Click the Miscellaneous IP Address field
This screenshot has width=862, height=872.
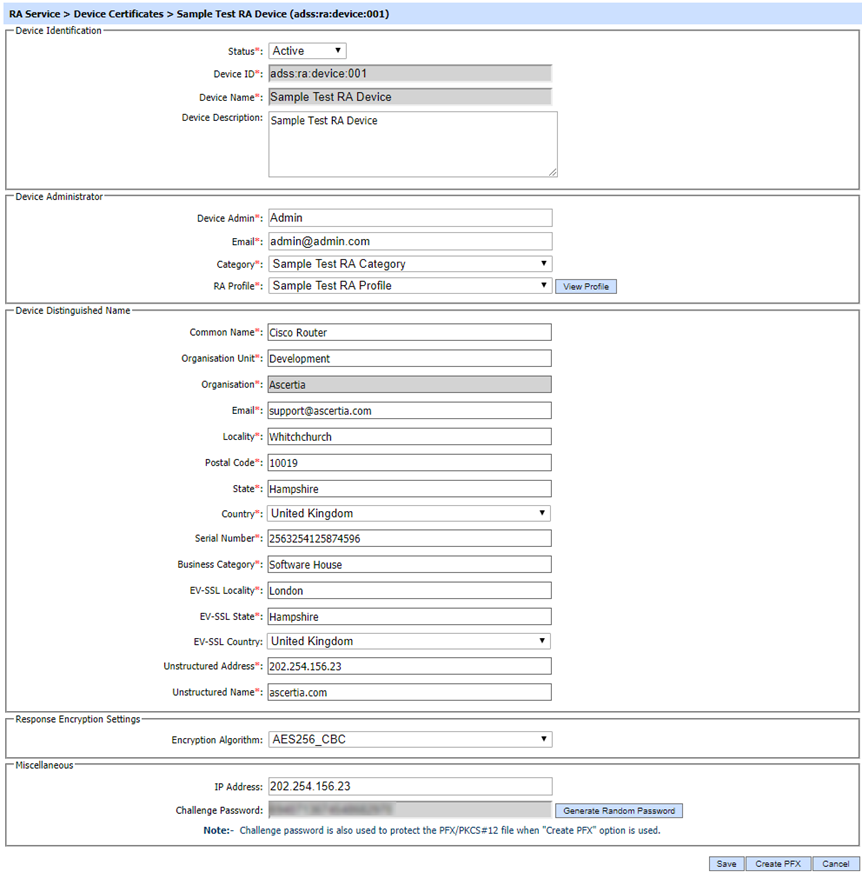[x=410, y=786]
